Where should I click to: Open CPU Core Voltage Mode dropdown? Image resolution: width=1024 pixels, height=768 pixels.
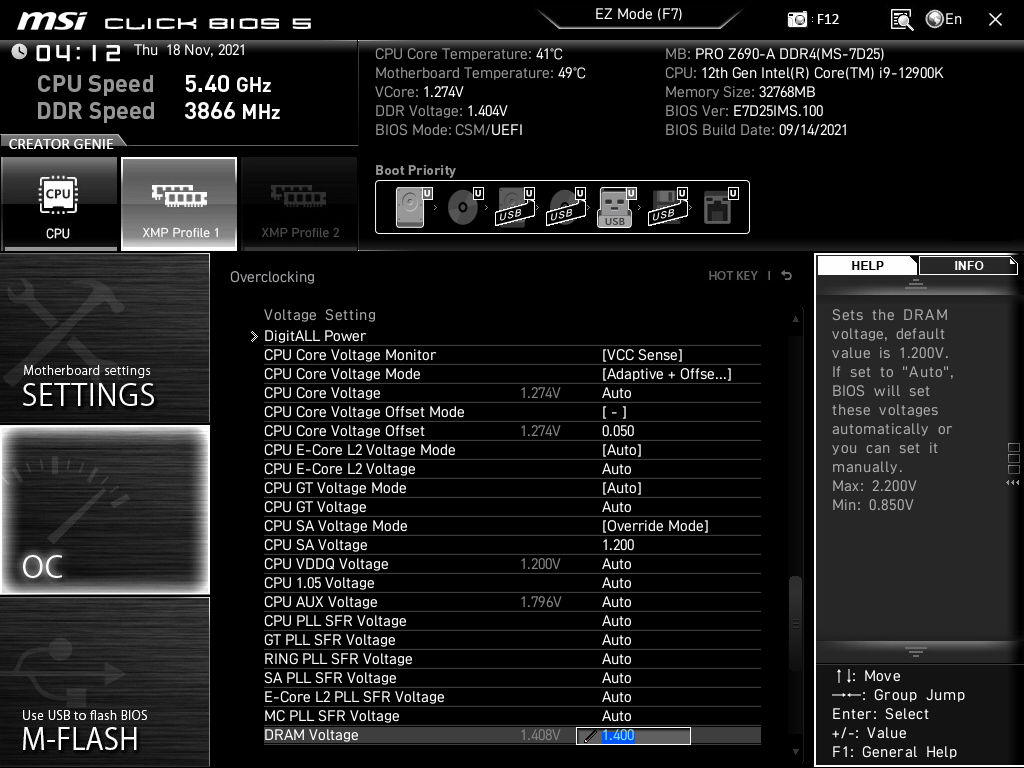pyautogui.click(x=666, y=374)
